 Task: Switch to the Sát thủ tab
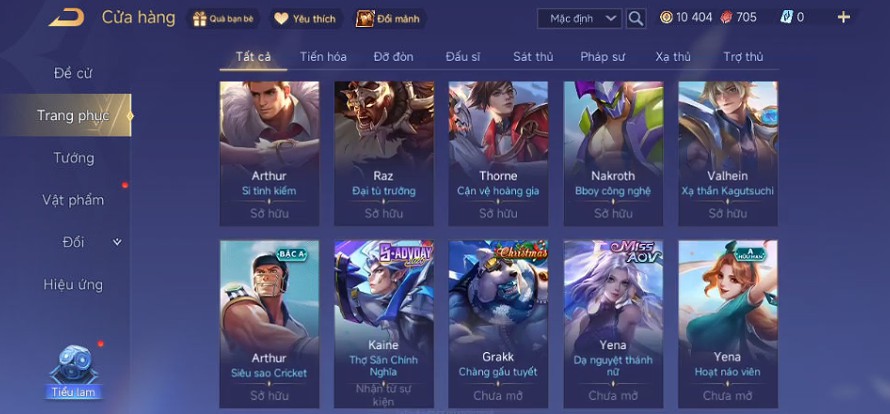click(x=533, y=57)
